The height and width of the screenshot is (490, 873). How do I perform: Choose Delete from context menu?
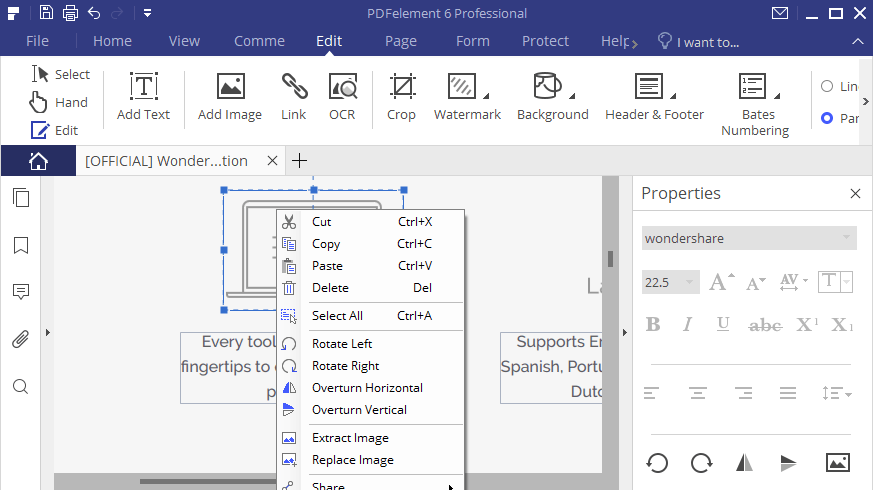pos(370,288)
